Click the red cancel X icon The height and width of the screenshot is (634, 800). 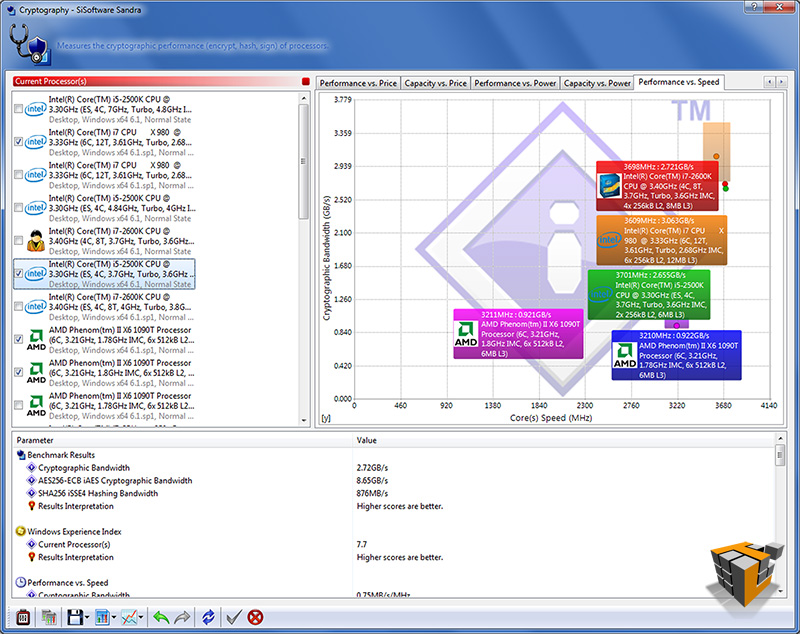(x=255, y=617)
